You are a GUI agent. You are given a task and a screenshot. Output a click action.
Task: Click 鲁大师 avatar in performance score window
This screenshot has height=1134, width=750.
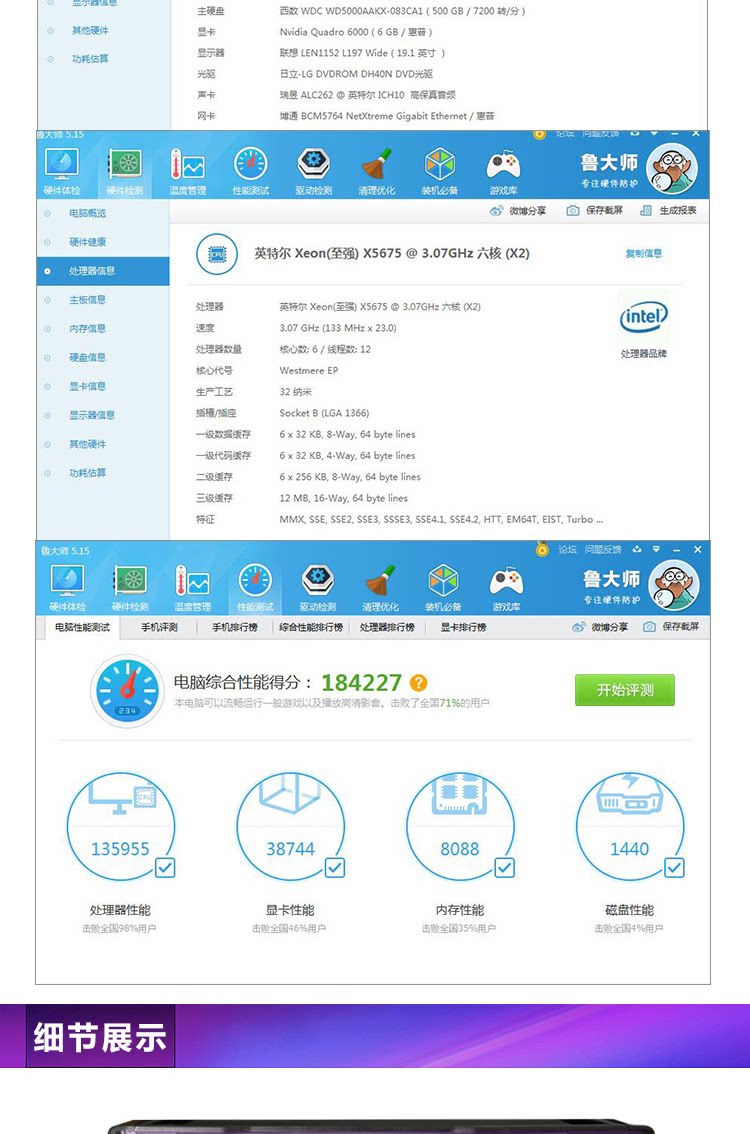point(674,585)
